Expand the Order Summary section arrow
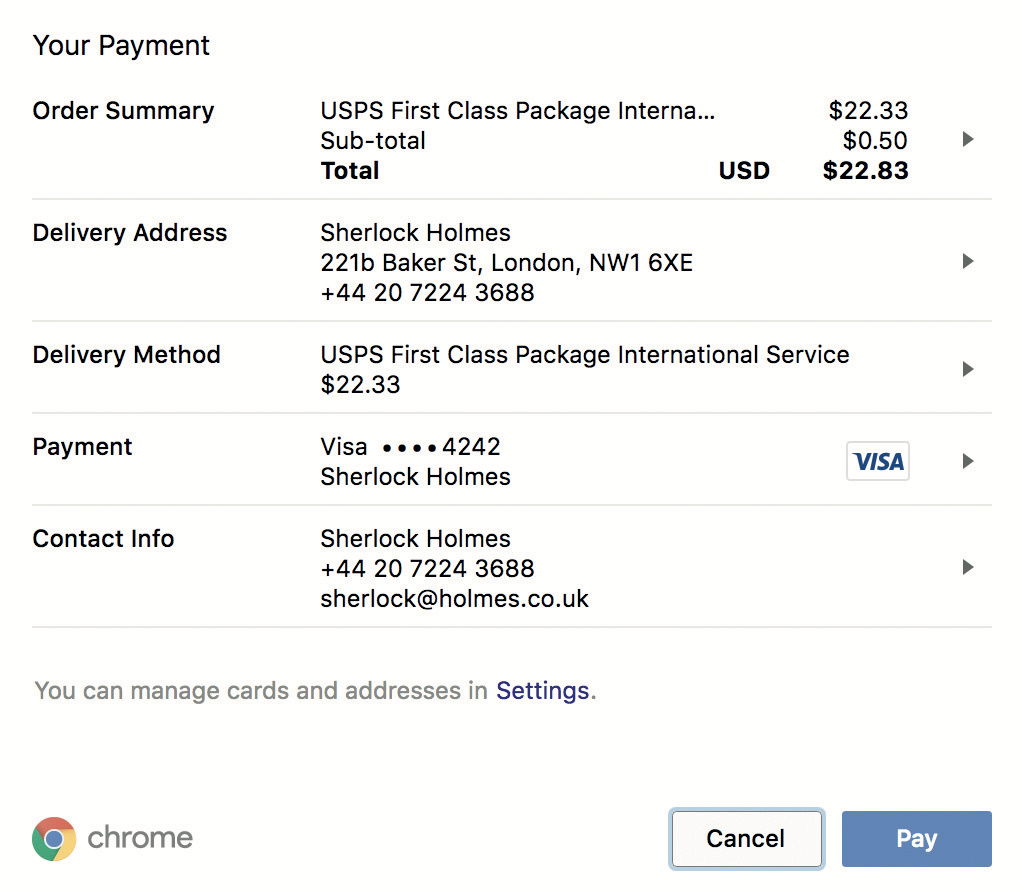This screenshot has height=892, width=1021. click(967, 140)
